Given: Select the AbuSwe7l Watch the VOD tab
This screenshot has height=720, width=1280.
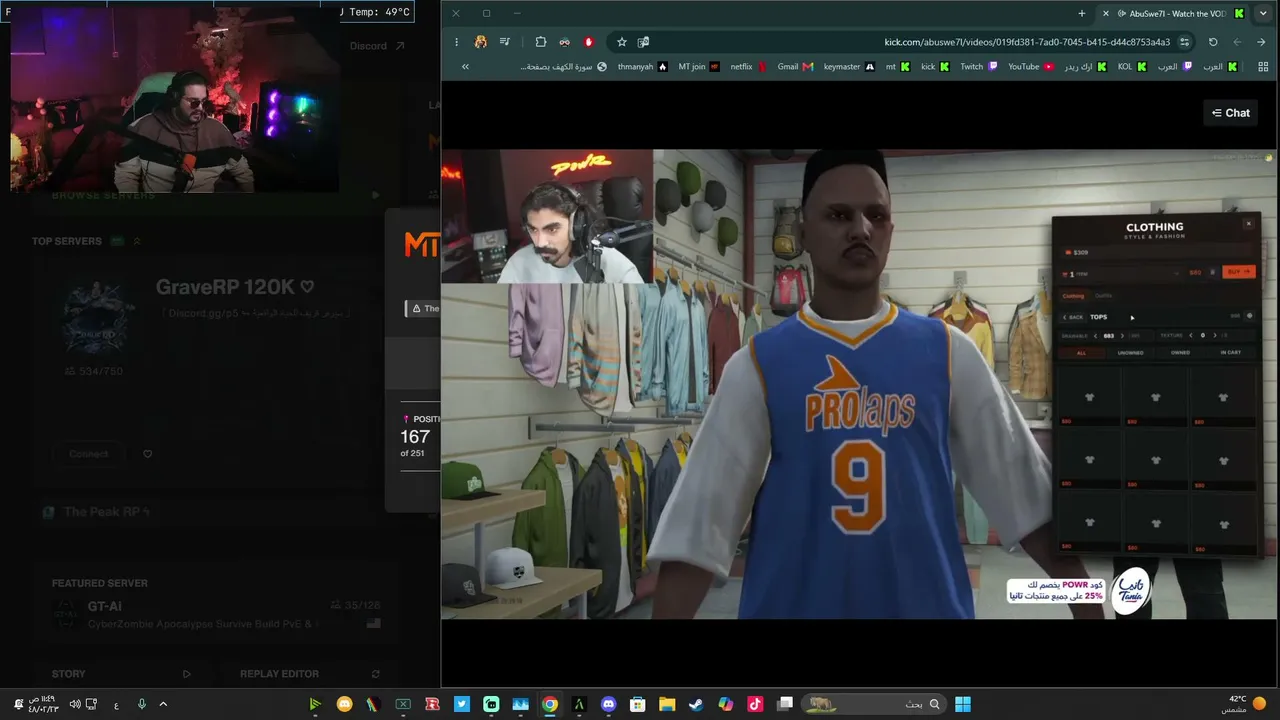Looking at the screenshot, I should pyautogui.click(x=1172, y=13).
